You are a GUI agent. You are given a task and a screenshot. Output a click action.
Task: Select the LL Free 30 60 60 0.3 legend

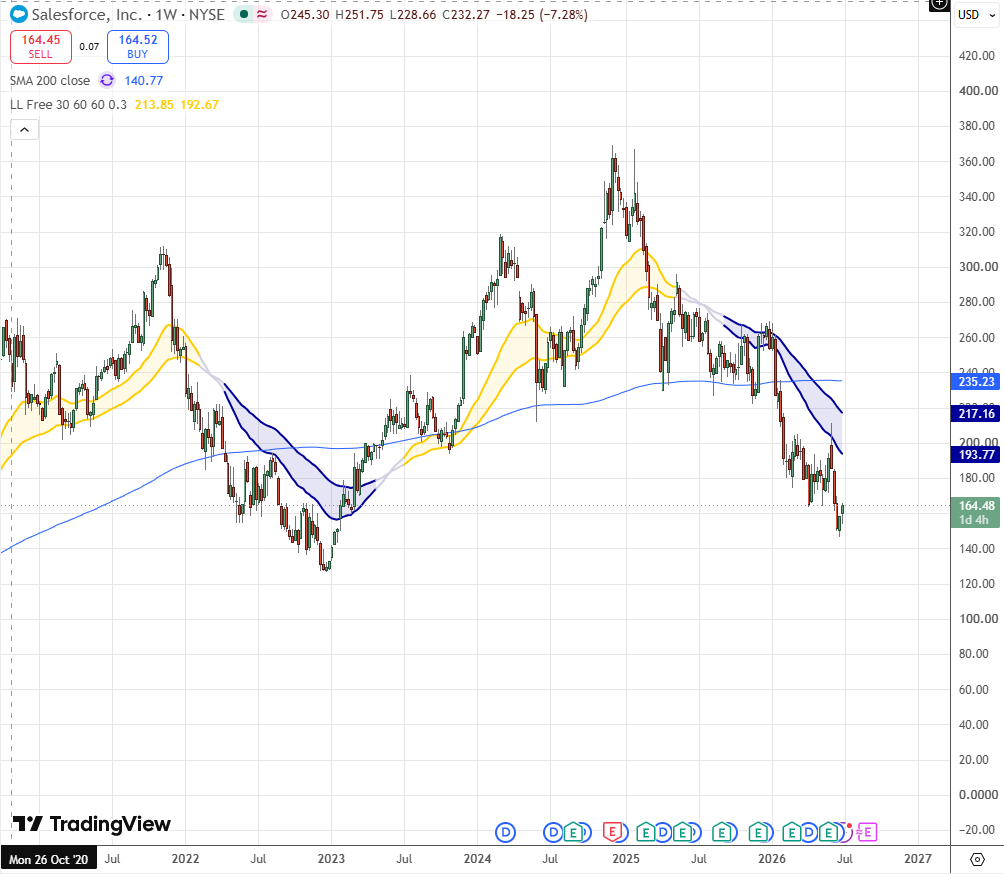(x=69, y=104)
